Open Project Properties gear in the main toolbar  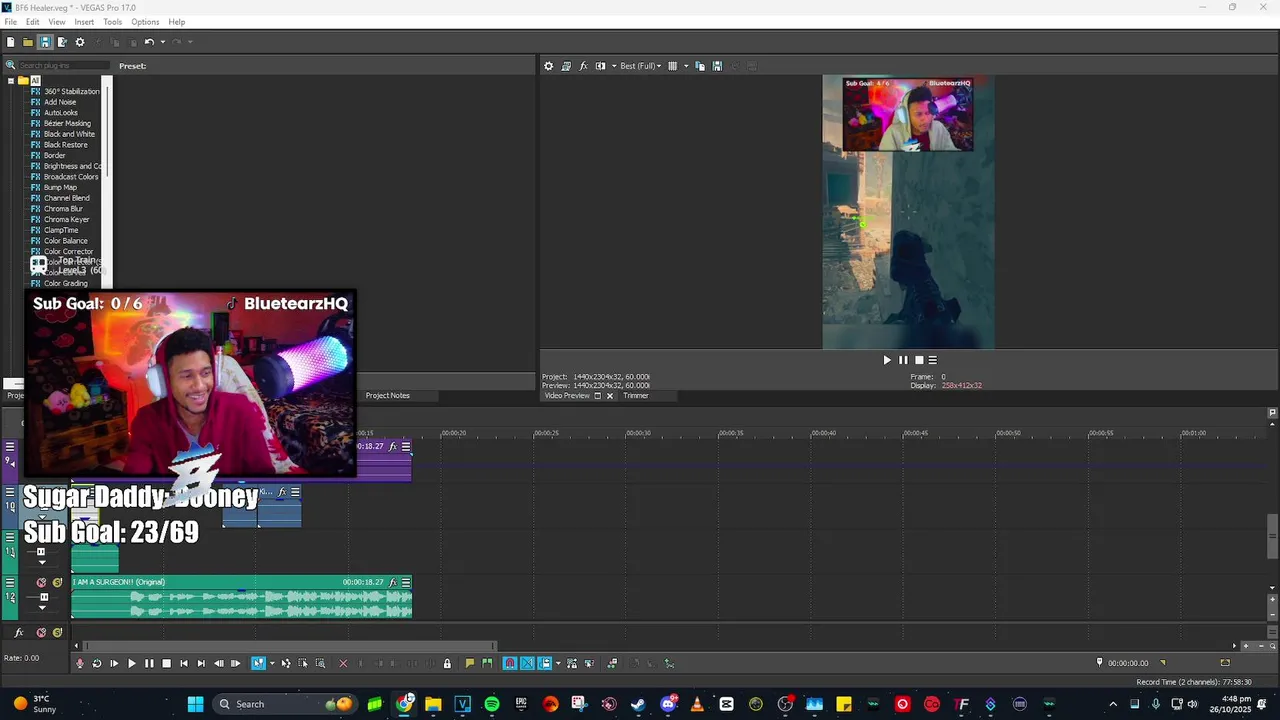80,42
